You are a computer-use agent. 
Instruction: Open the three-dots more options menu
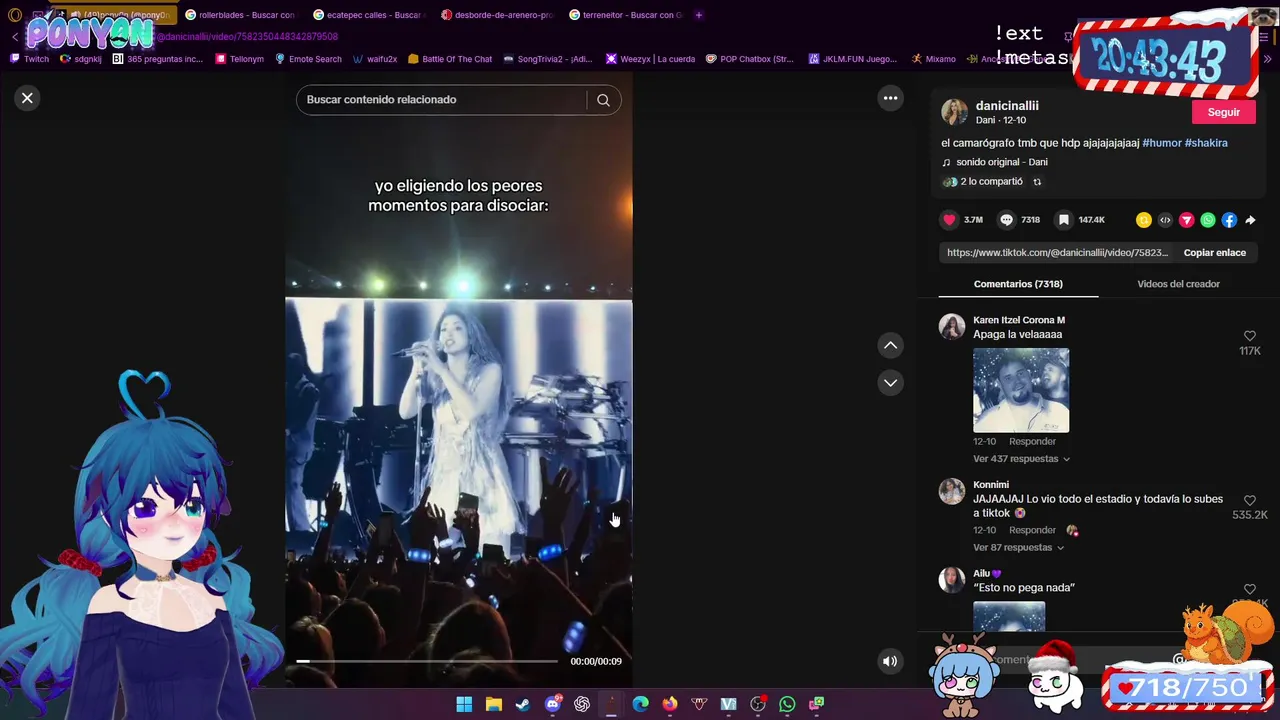890,98
